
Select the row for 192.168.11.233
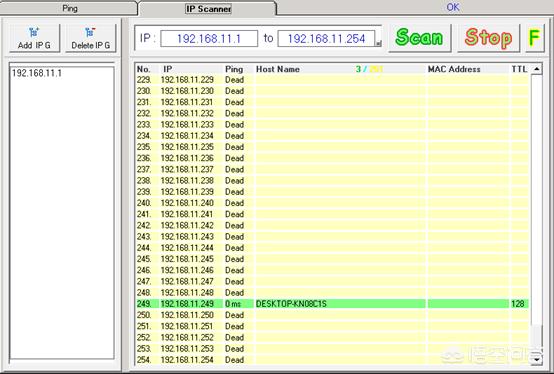pos(332,125)
